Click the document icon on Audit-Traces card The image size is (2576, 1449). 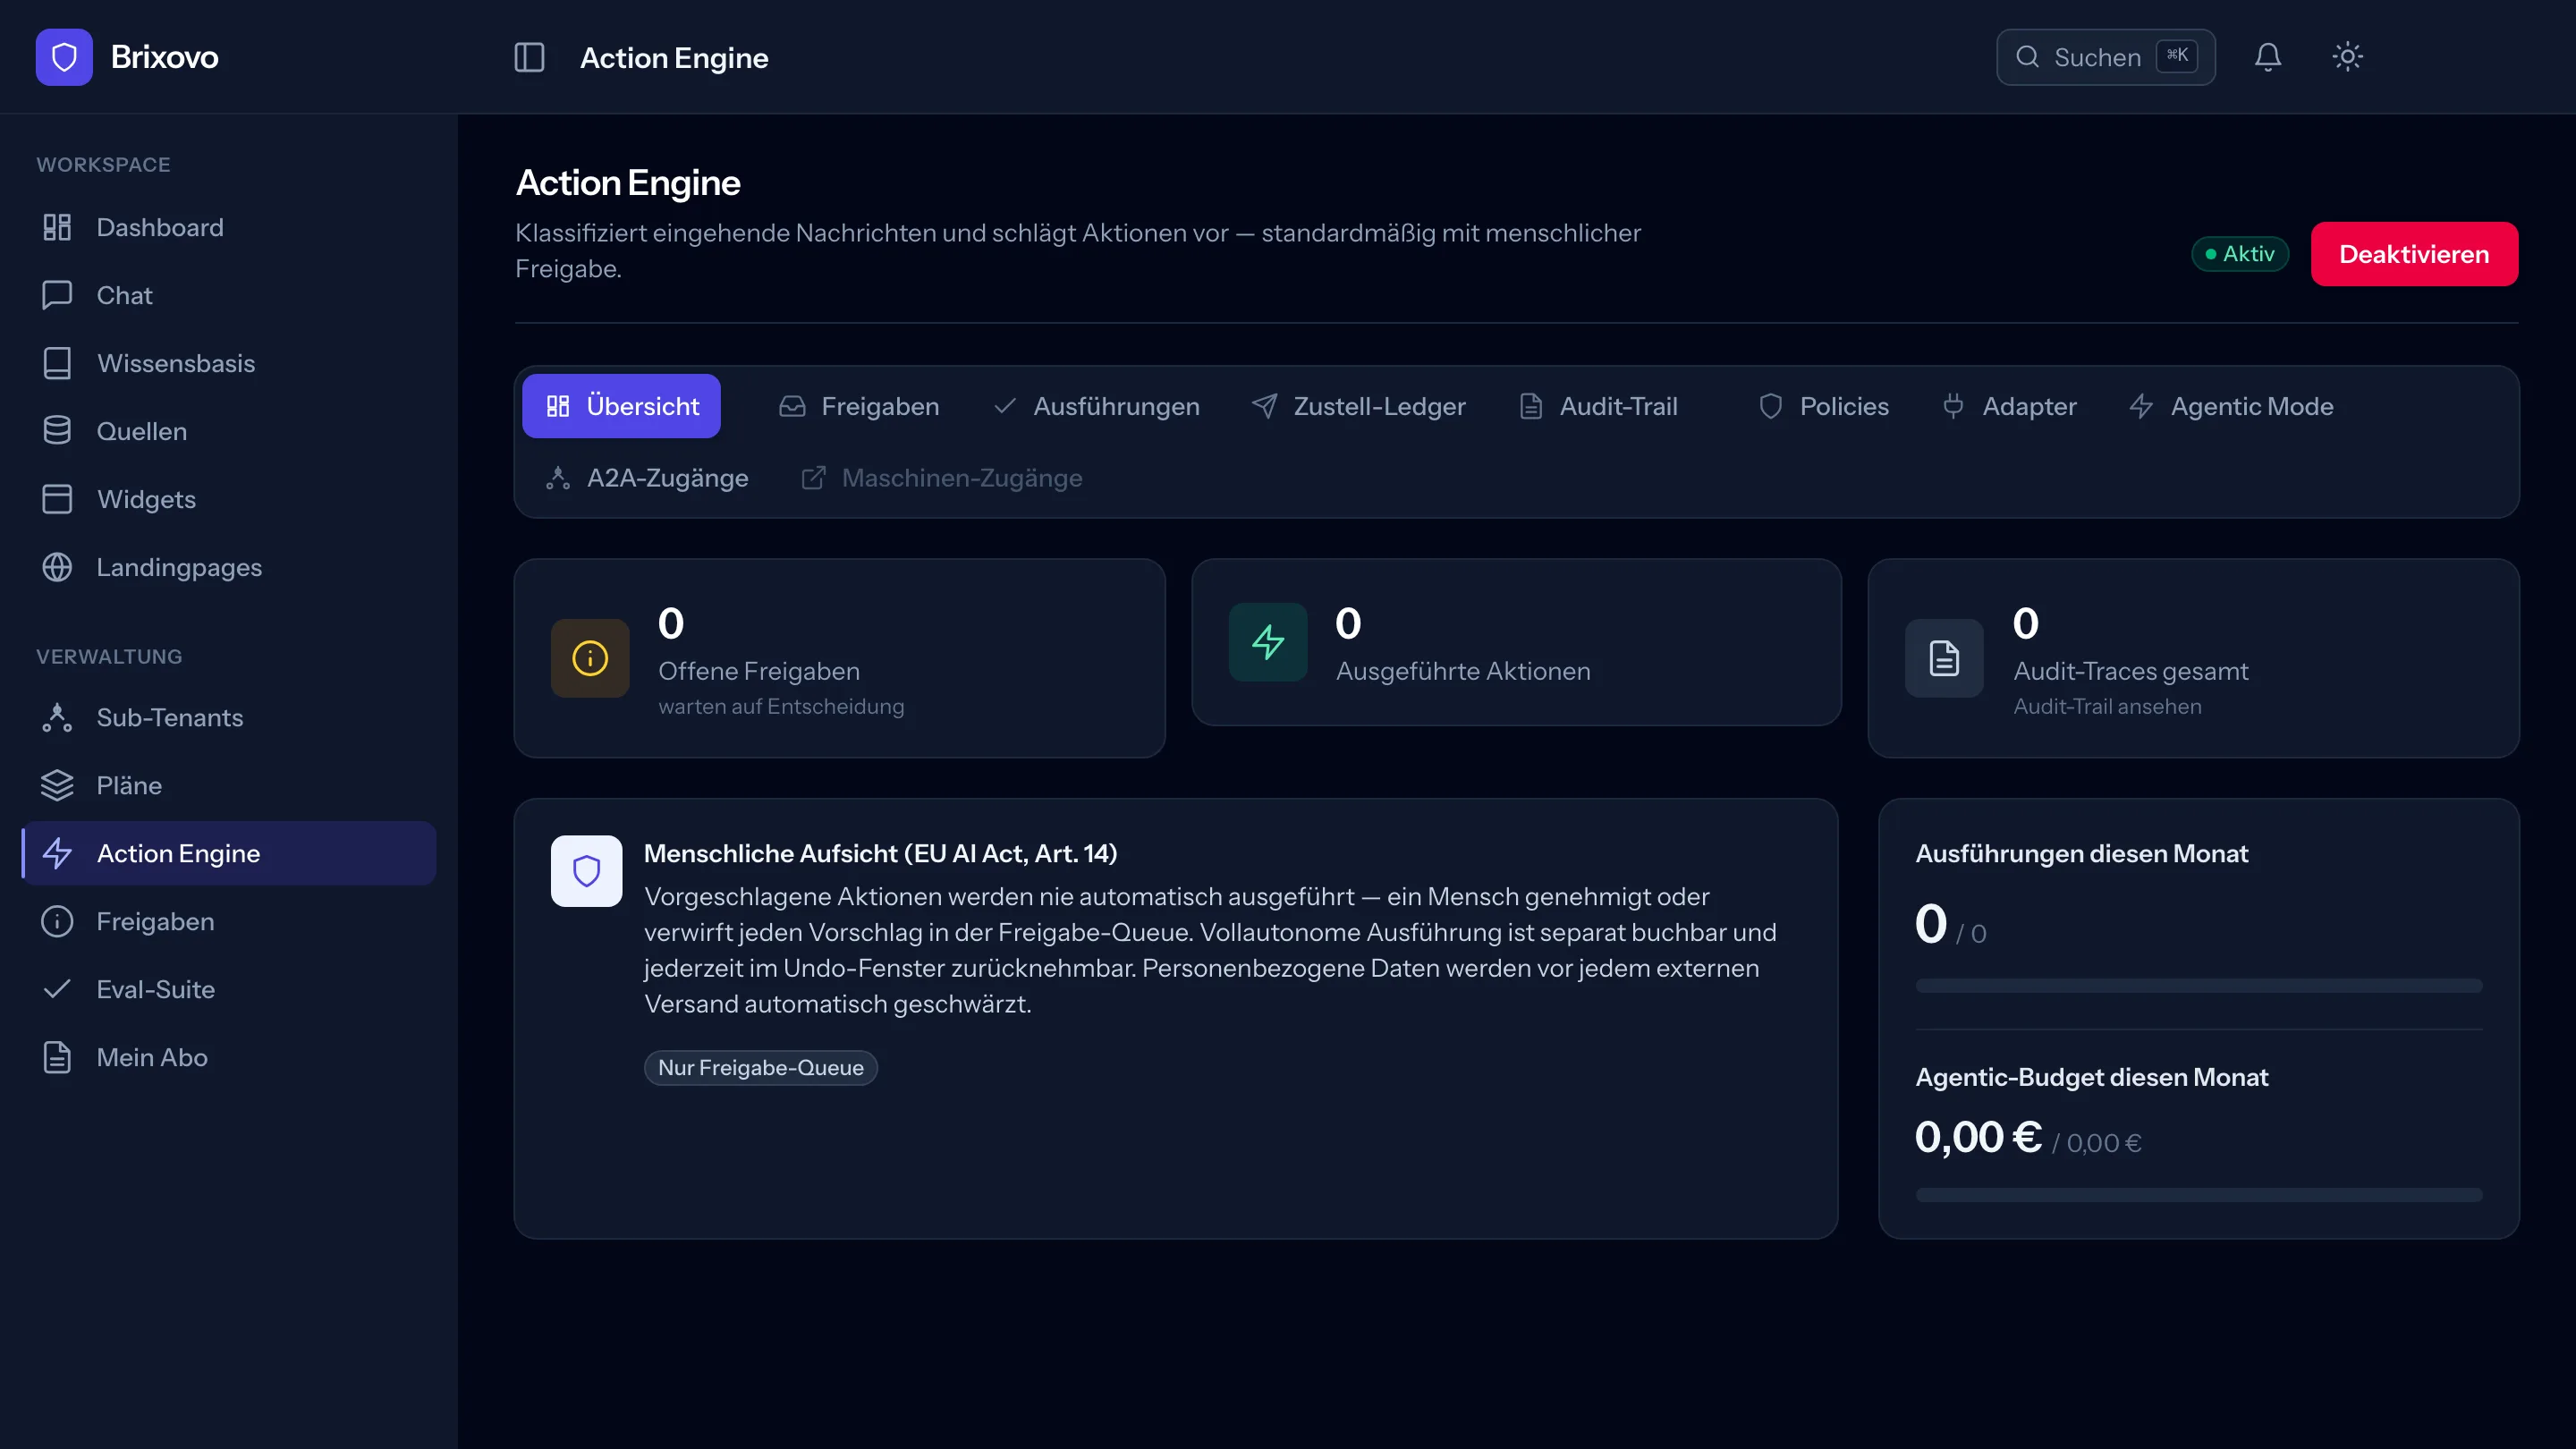pyautogui.click(x=1944, y=658)
